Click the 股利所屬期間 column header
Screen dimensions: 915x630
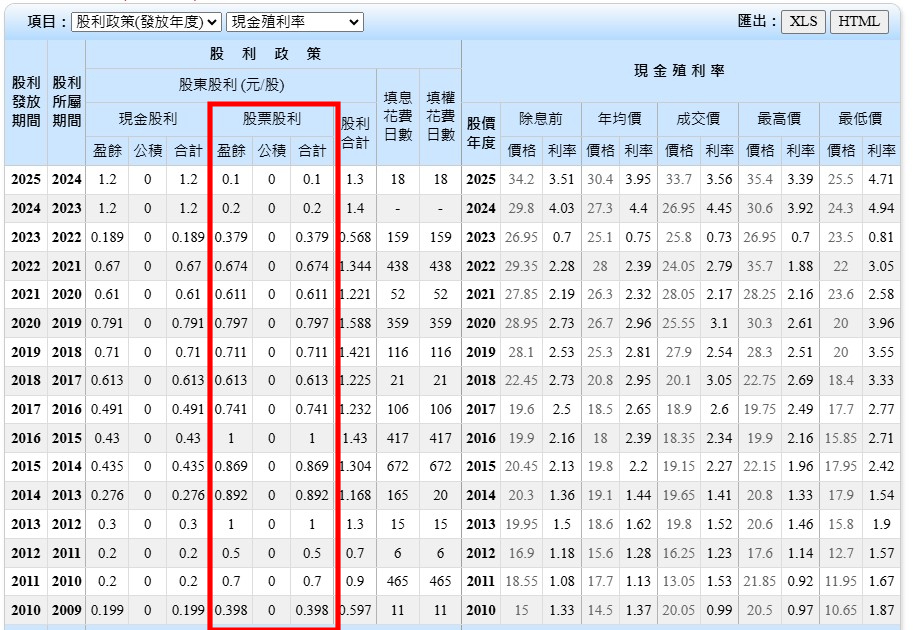click(66, 102)
